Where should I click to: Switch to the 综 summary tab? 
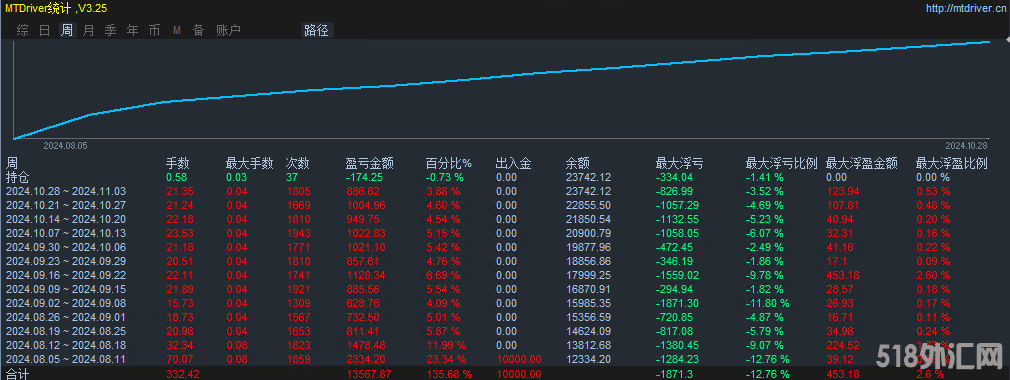point(23,30)
